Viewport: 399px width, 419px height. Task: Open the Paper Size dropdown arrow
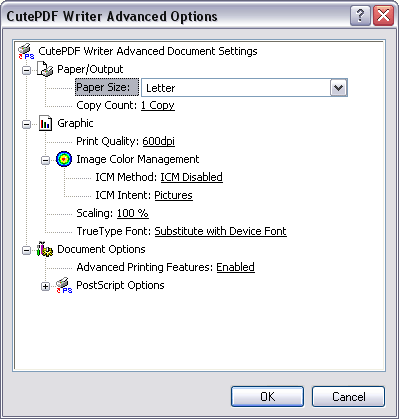(339, 88)
